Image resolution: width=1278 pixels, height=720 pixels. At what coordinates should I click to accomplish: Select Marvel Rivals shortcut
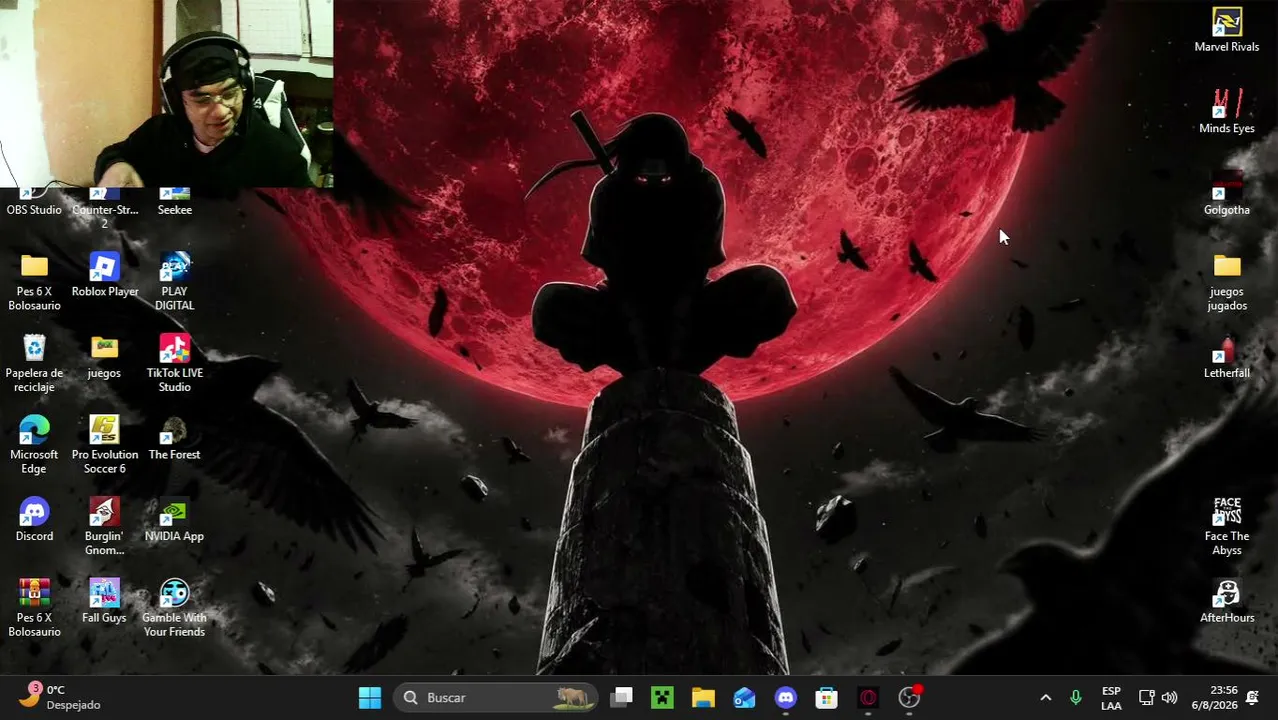click(x=1227, y=31)
